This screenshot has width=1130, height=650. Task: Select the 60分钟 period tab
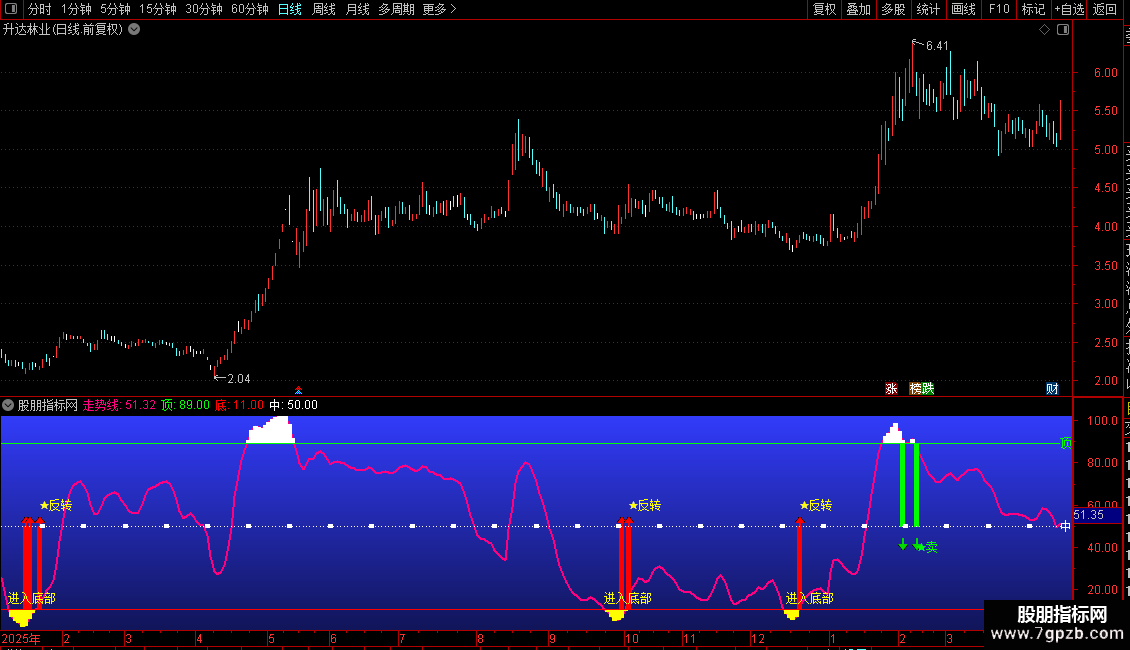pos(249,9)
